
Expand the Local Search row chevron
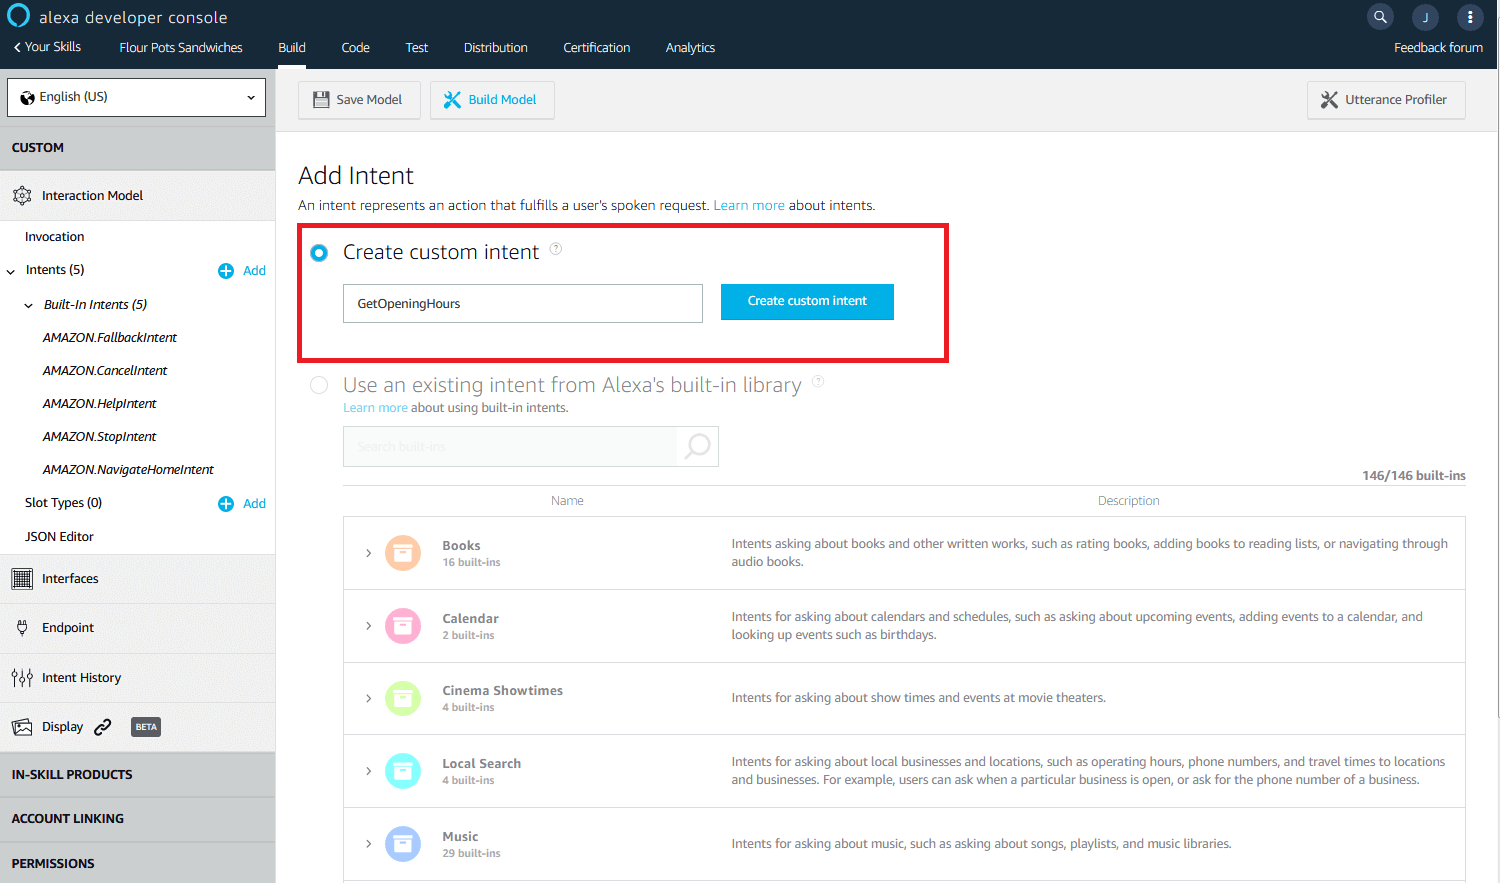pyautogui.click(x=369, y=771)
